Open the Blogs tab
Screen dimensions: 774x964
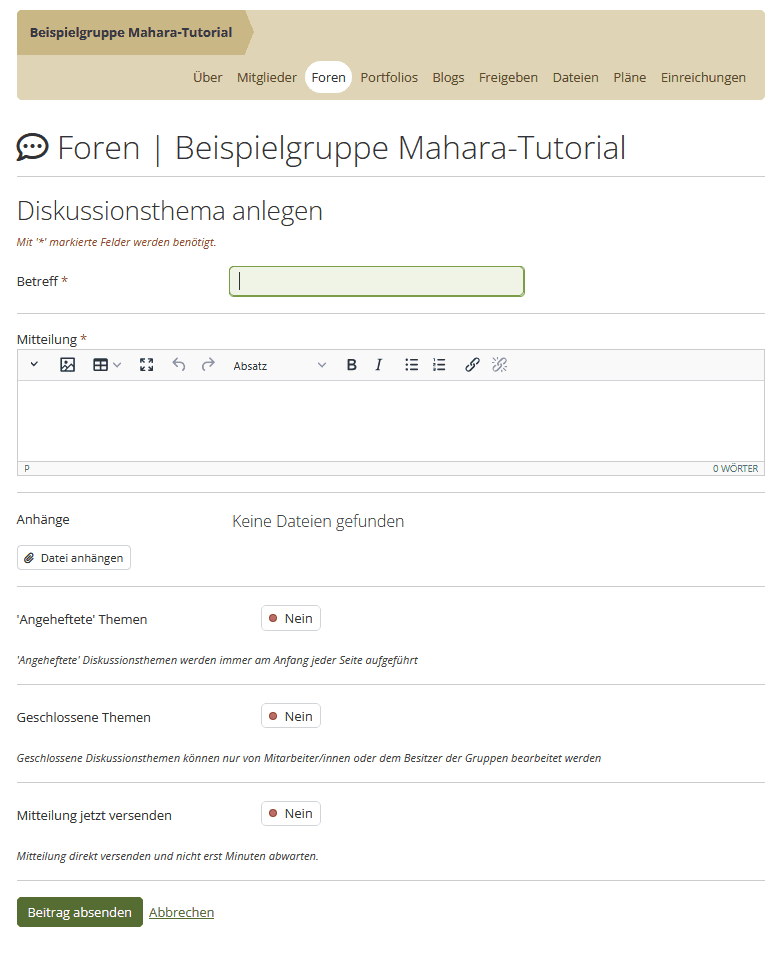[448, 77]
